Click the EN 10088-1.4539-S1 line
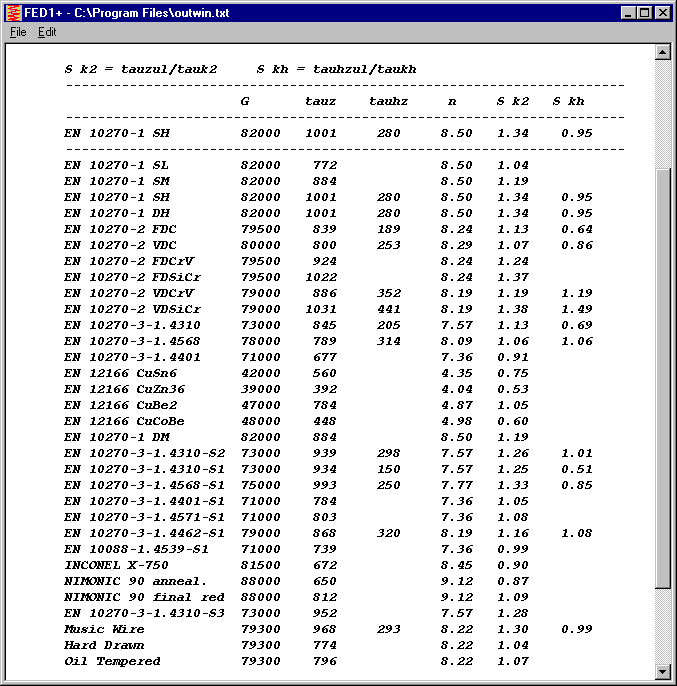Viewport: 677px width, 686px height. click(136, 549)
